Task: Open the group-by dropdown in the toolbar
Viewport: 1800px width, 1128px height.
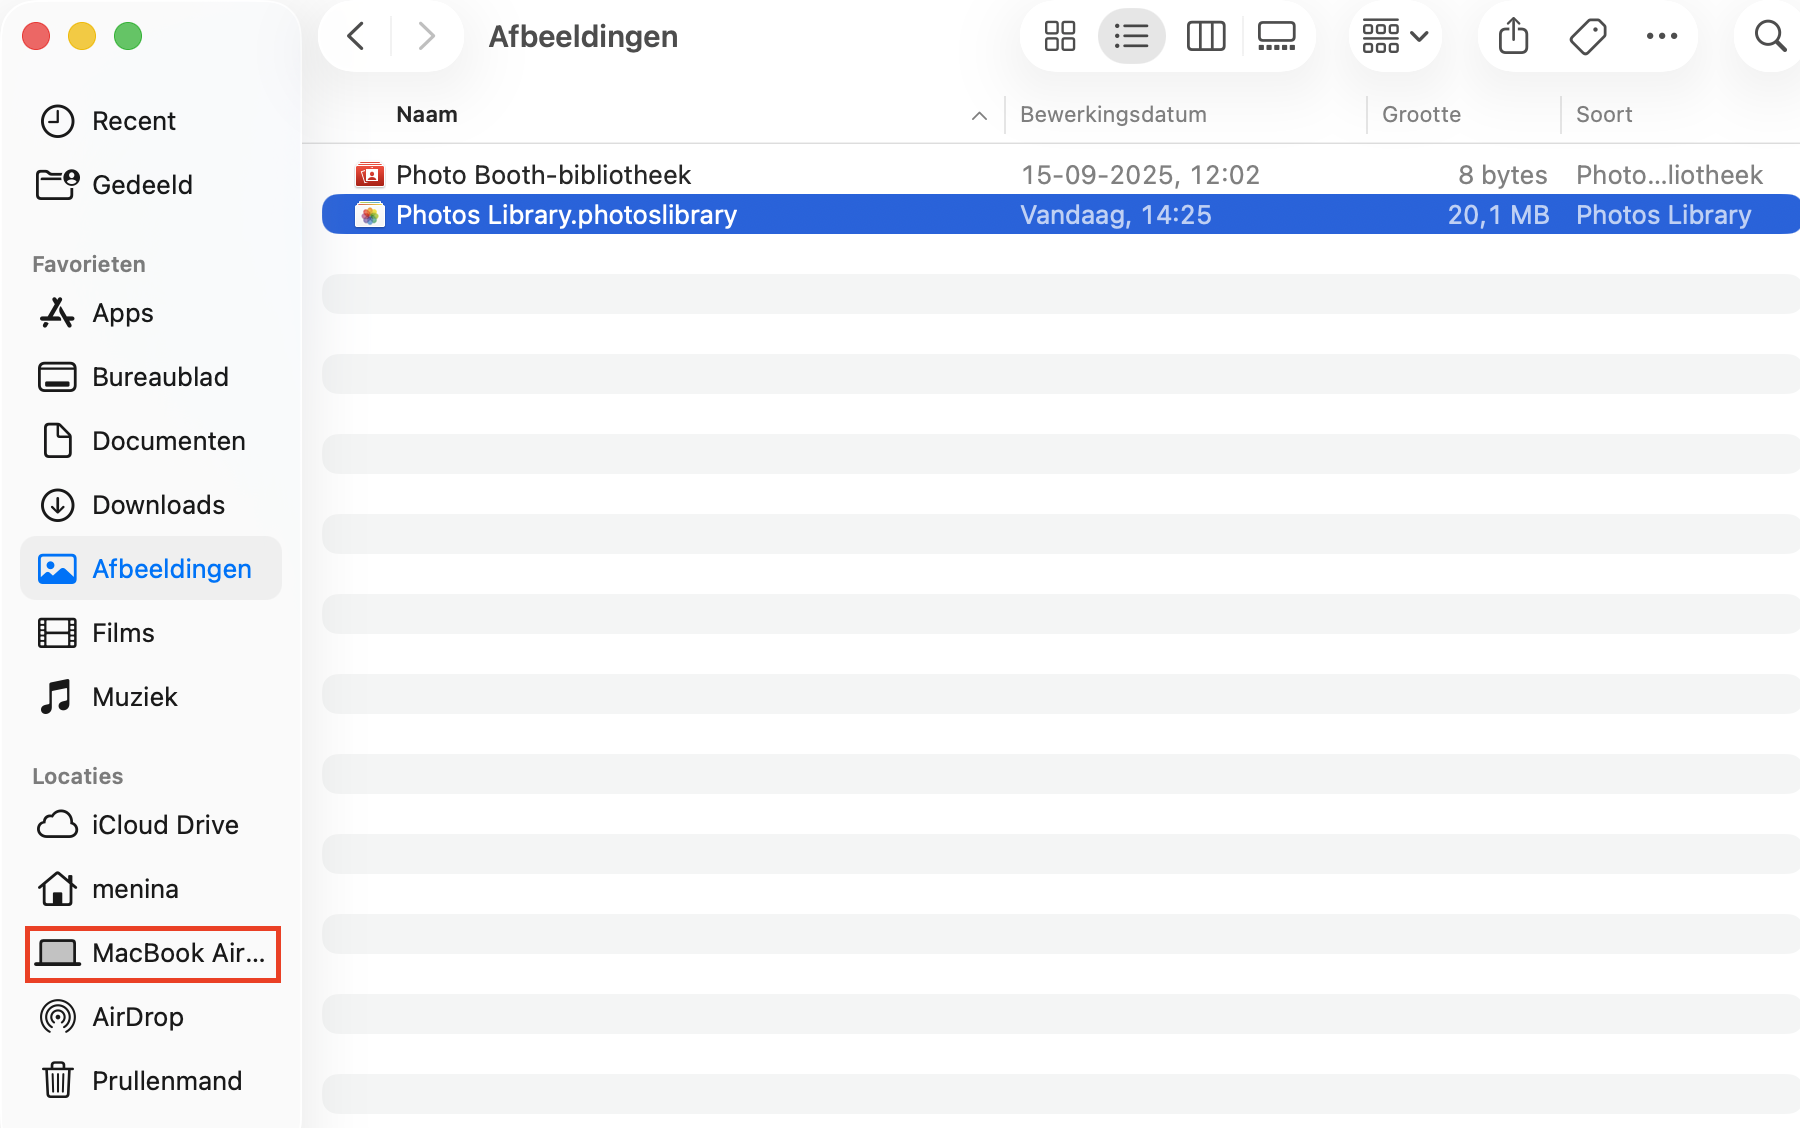Action: pyautogui.click(x=1394, y=36)
